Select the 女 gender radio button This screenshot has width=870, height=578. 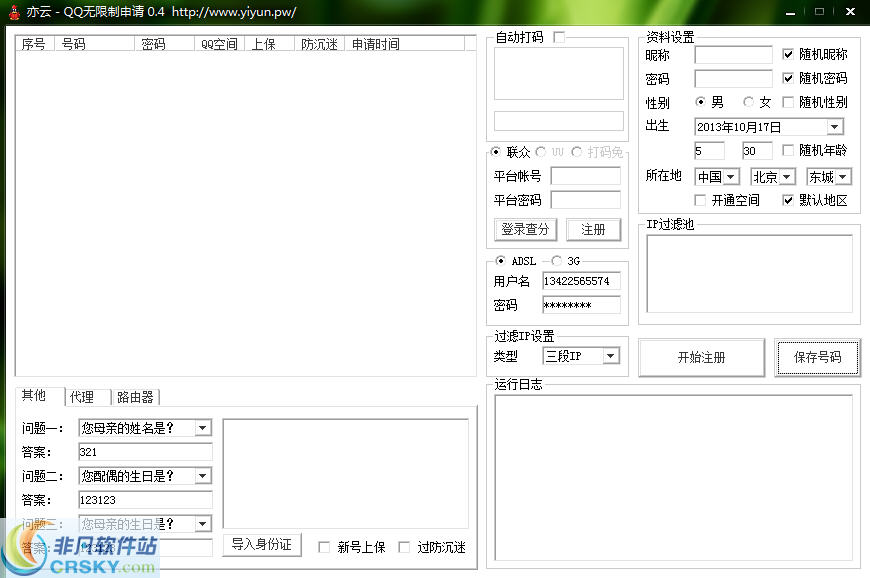tap(746, 101)
